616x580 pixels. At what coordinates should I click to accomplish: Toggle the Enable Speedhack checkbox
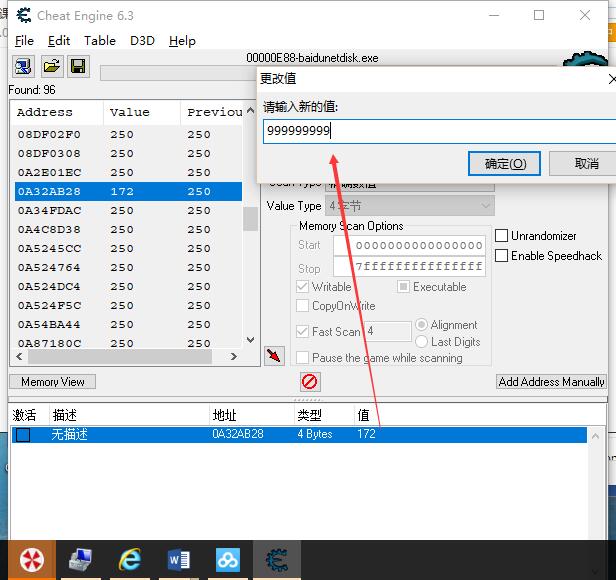pos(502,256)
